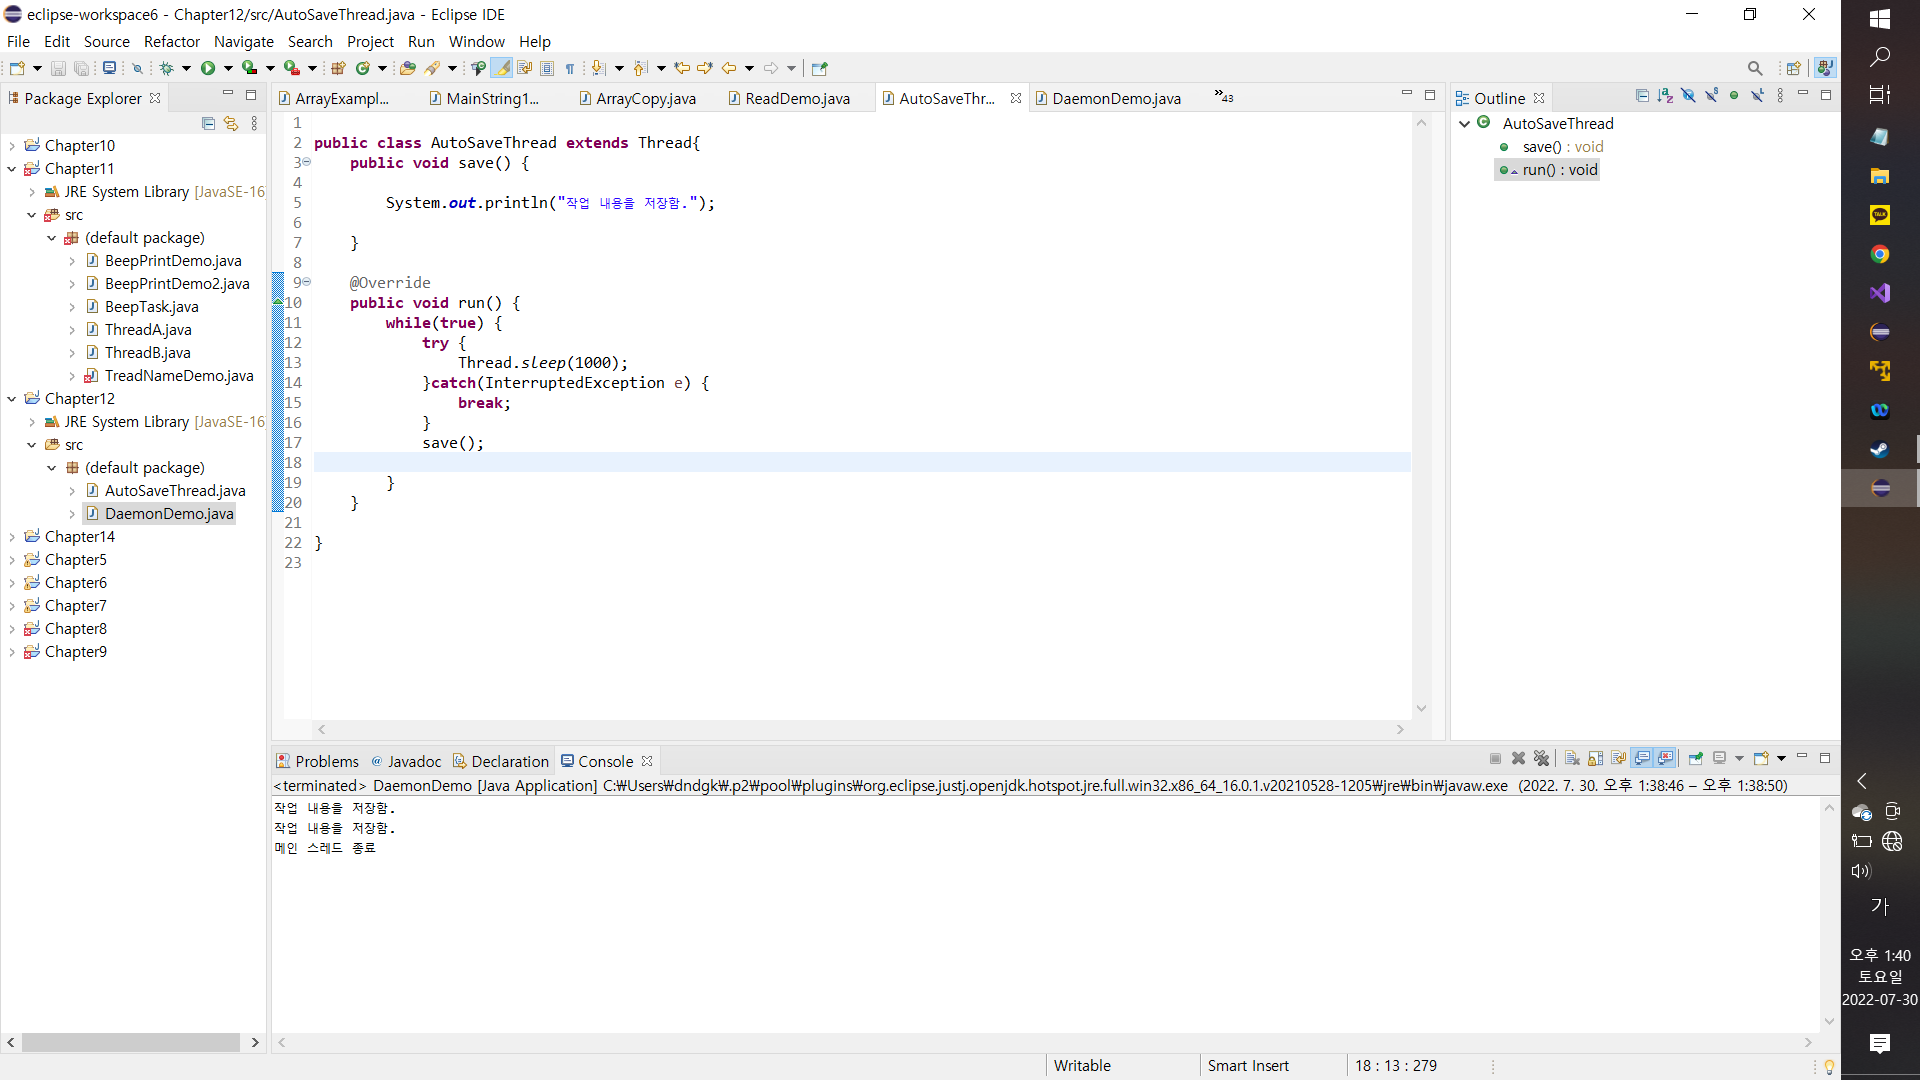Open the Run button dropdown arrow
Image resolution: width=1920 pixels, height=1080 pixels.
click(228, 68)
